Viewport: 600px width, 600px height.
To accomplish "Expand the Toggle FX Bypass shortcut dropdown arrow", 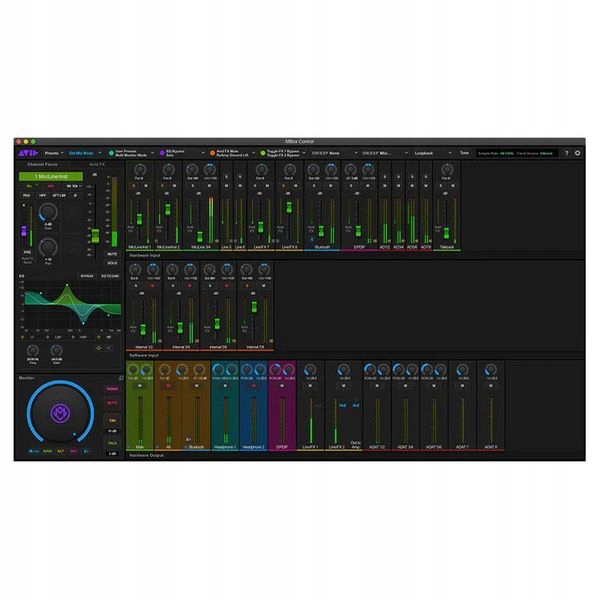I will click(x=304, y=153).
